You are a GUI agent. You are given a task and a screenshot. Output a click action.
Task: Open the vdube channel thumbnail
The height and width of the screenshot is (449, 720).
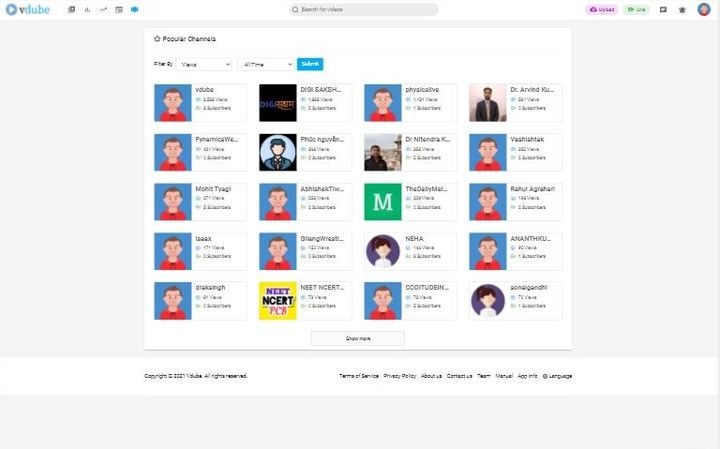pyautogui.click(x=173, y=102)
